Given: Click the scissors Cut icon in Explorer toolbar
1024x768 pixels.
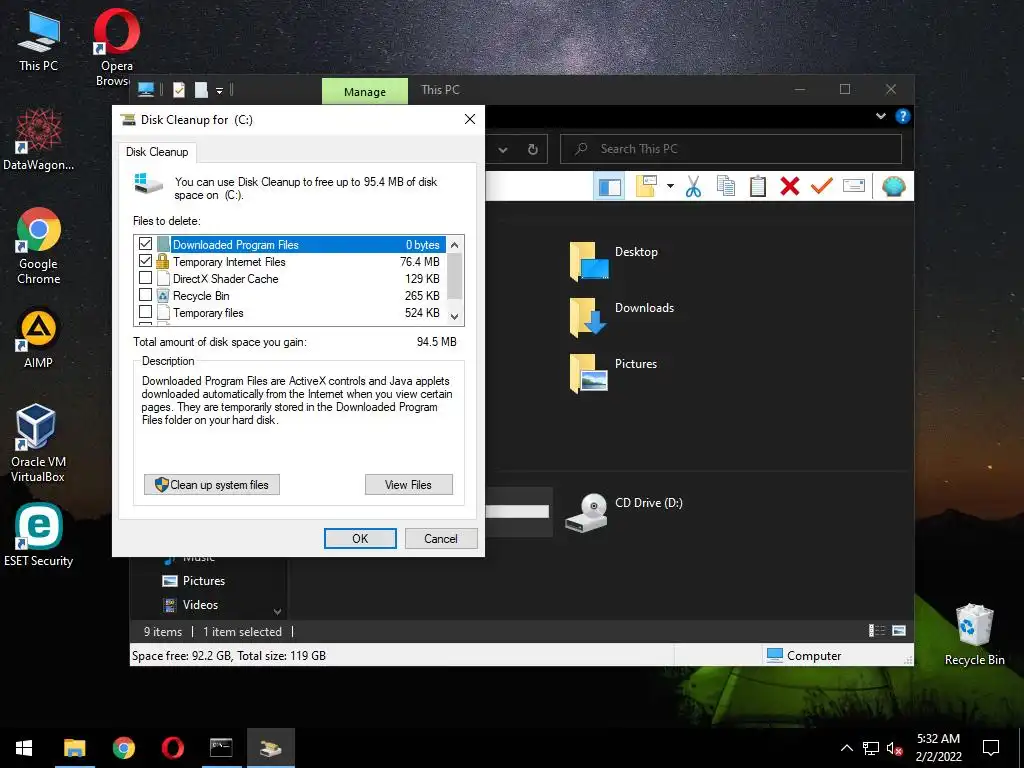Looking at the screenshot, I should click(x=693, y=187).
